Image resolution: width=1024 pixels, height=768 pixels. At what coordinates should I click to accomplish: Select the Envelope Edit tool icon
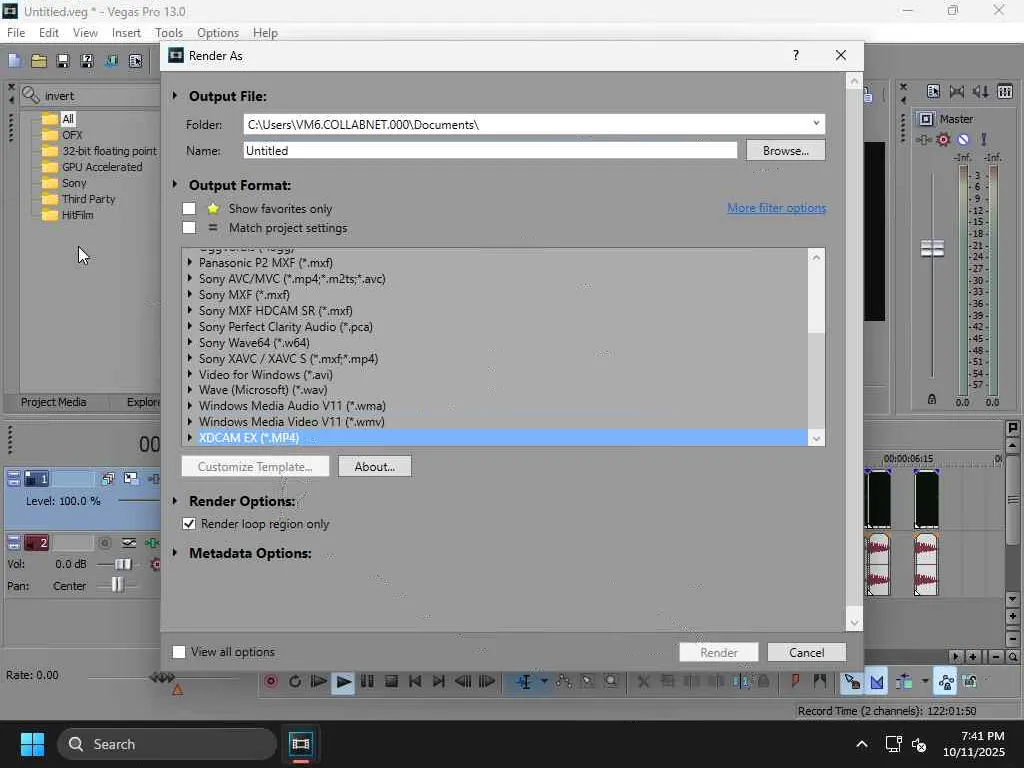564,682
